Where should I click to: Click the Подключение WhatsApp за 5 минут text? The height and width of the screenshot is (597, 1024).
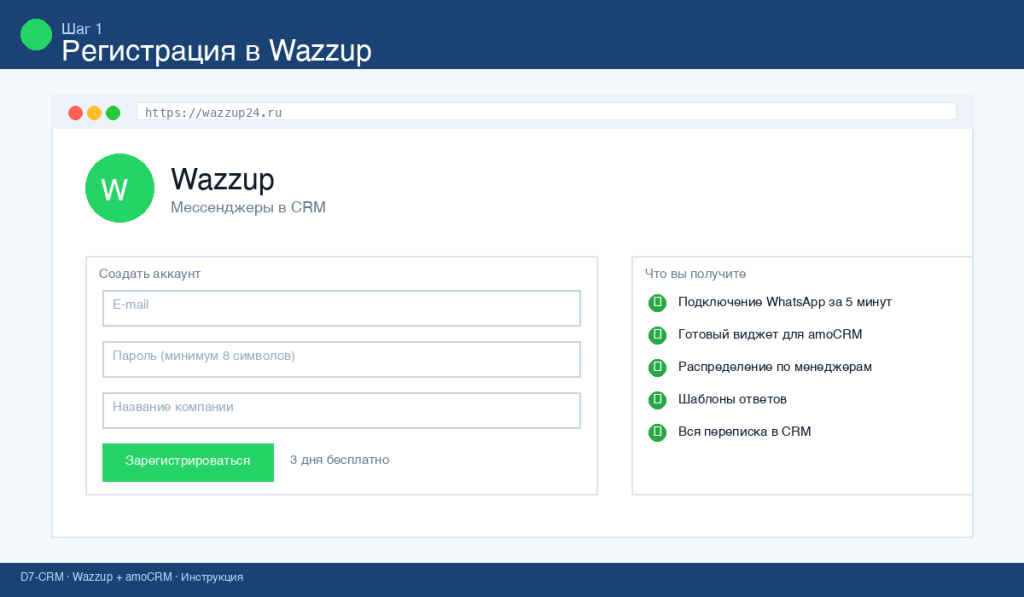click(x=785, y=302)
